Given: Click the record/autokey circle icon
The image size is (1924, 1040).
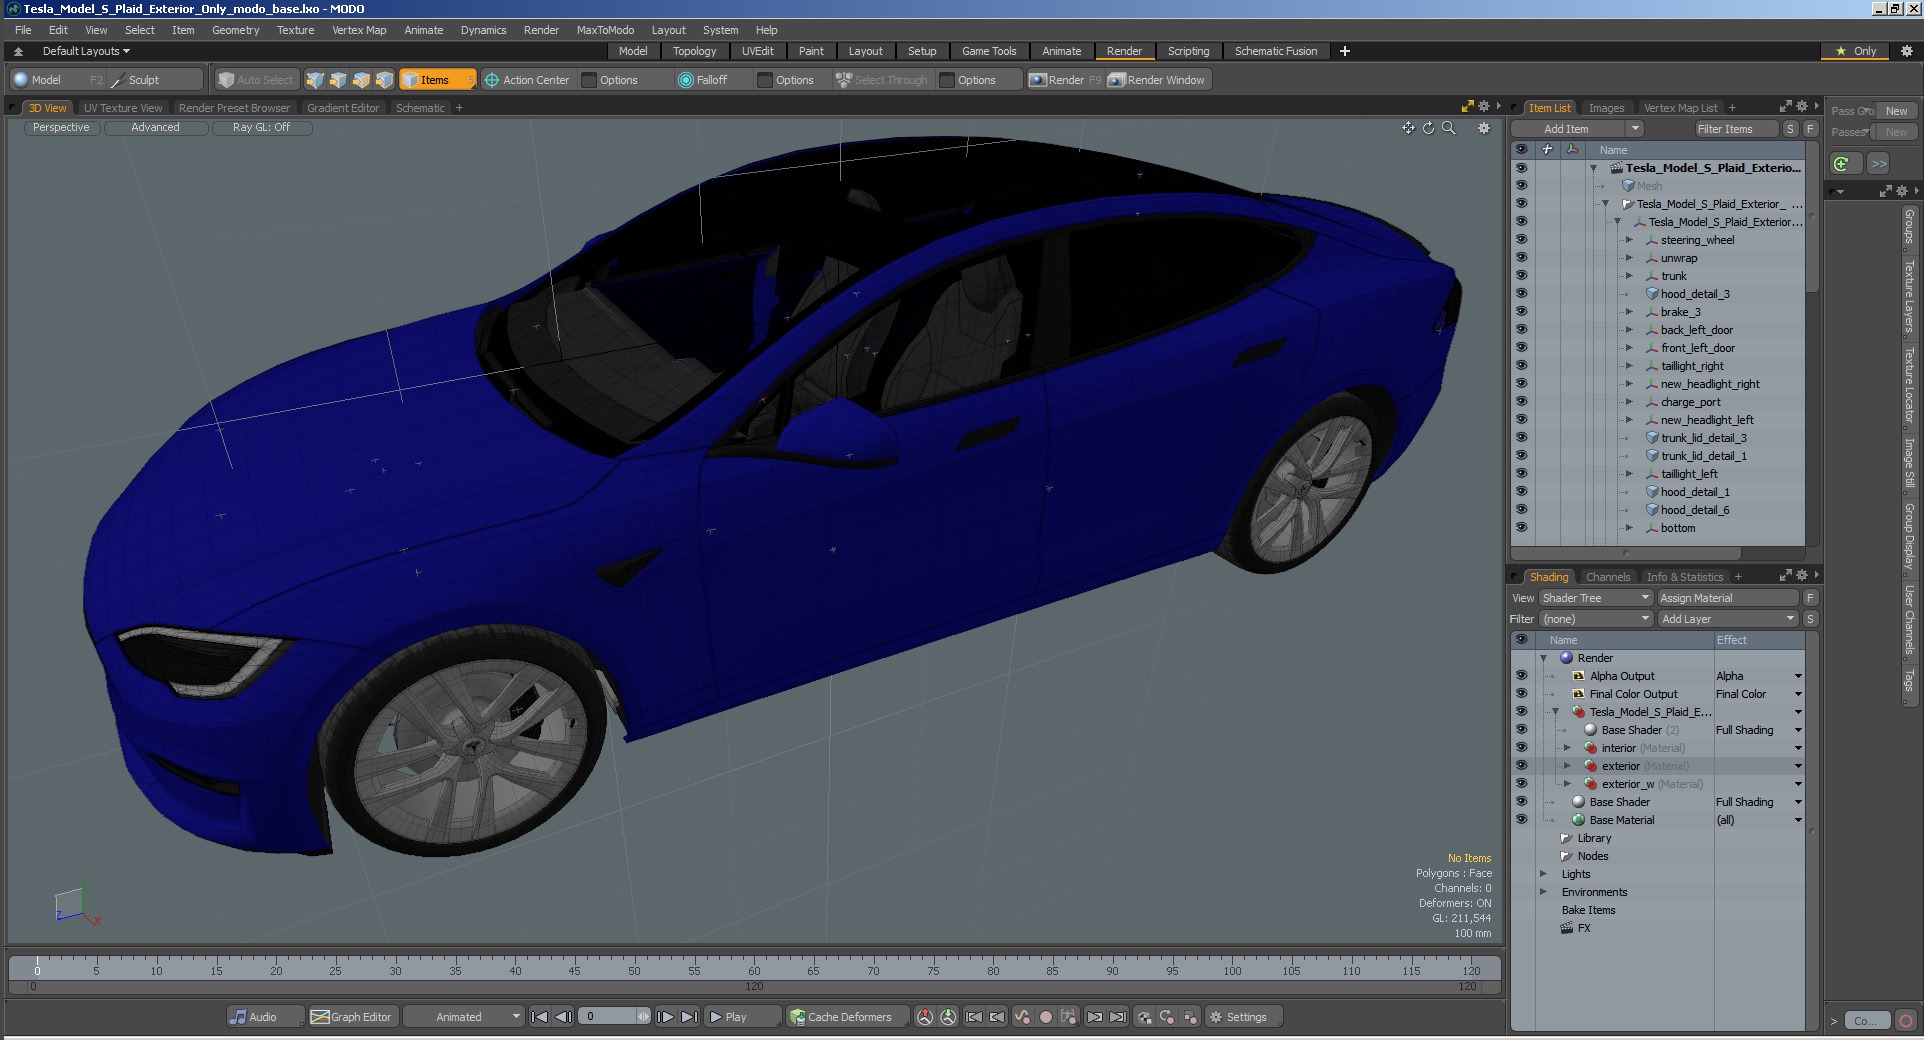Looking at the screenshot, I should click(x=1045, y=1017).
